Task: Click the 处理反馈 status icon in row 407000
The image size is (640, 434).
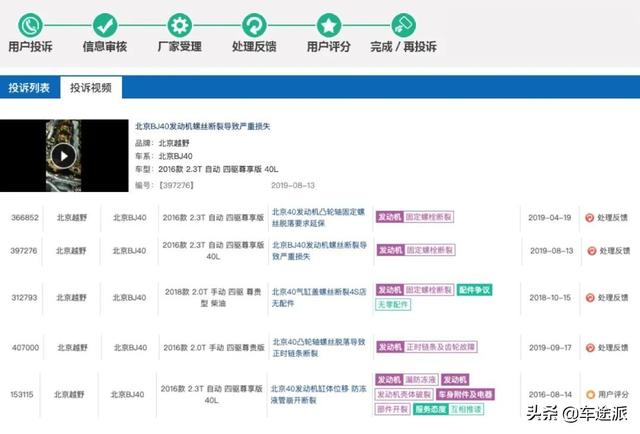Action: (x=590, y=348)
